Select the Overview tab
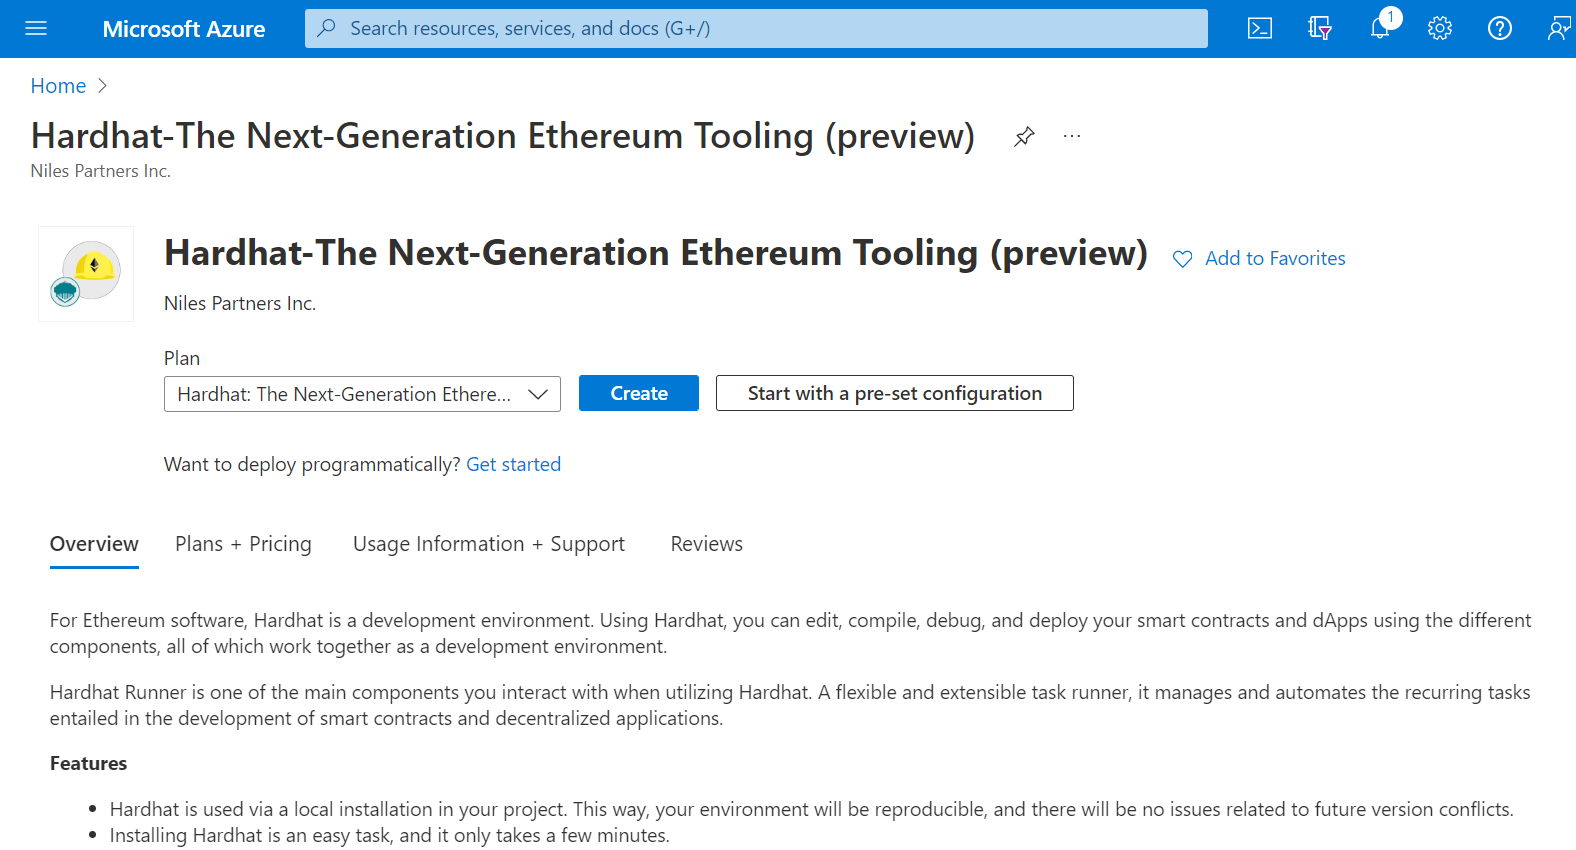Image resolution: width=1576 pixels, height=850 pixels. [x=94, y=544]
